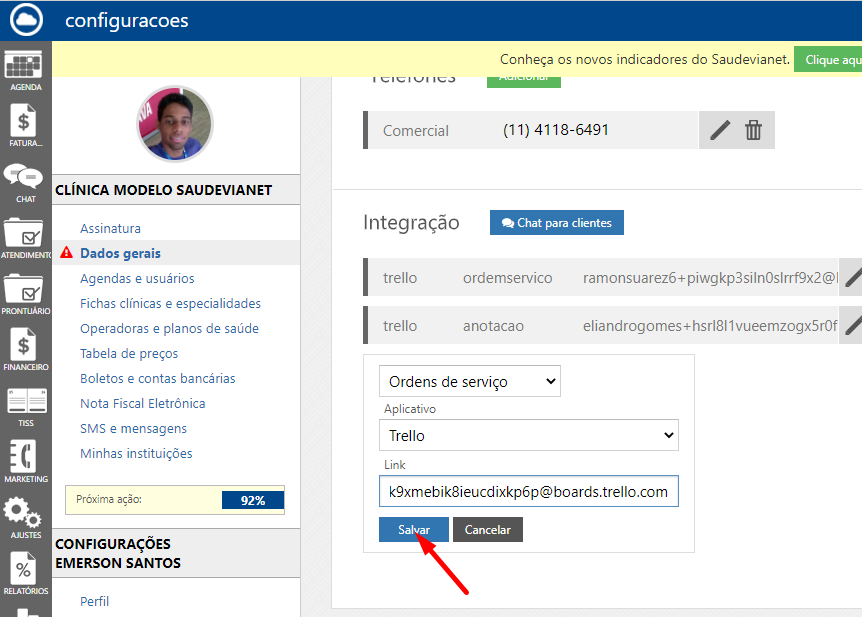Open the Aplicativo Trello dropdown
This screenshot has height=617, width=862.
529,435
